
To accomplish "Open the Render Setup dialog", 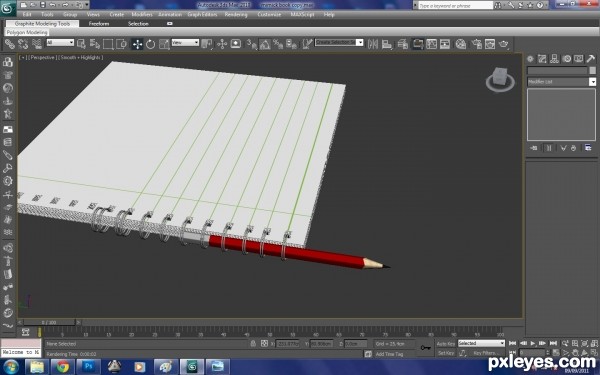I will [476, 44].
